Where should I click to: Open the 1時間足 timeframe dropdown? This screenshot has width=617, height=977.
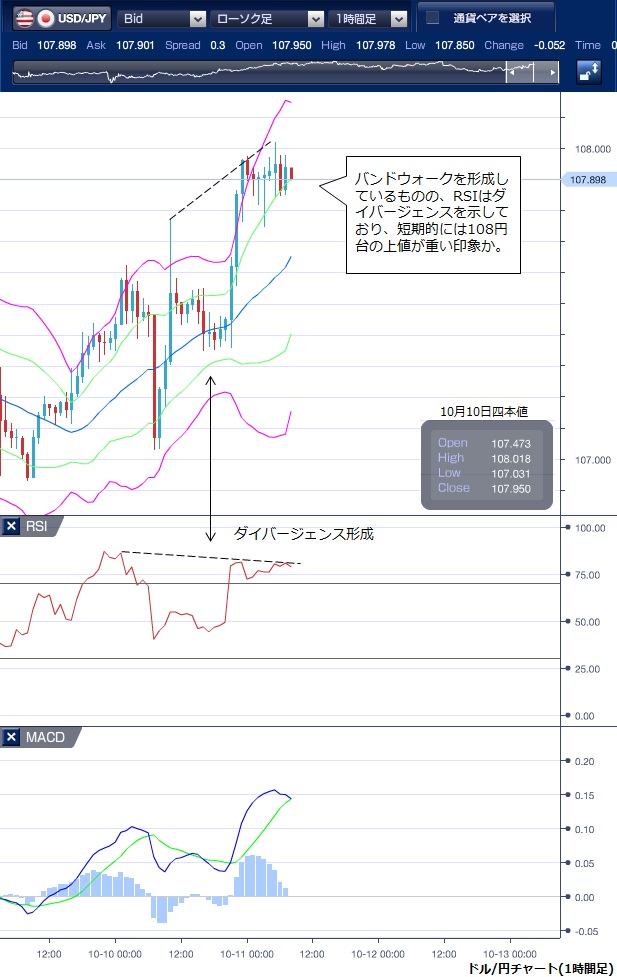[370, 18]
